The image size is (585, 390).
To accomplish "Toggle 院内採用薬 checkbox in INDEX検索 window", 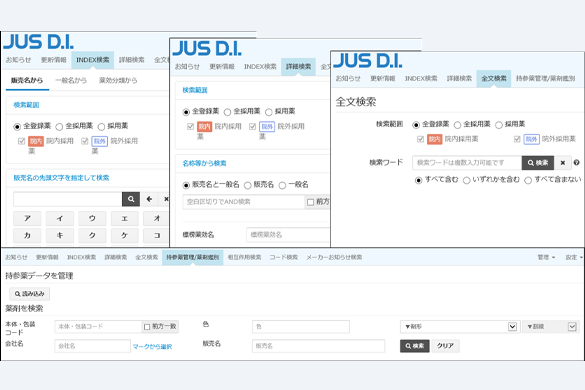I will pos(21,141).
